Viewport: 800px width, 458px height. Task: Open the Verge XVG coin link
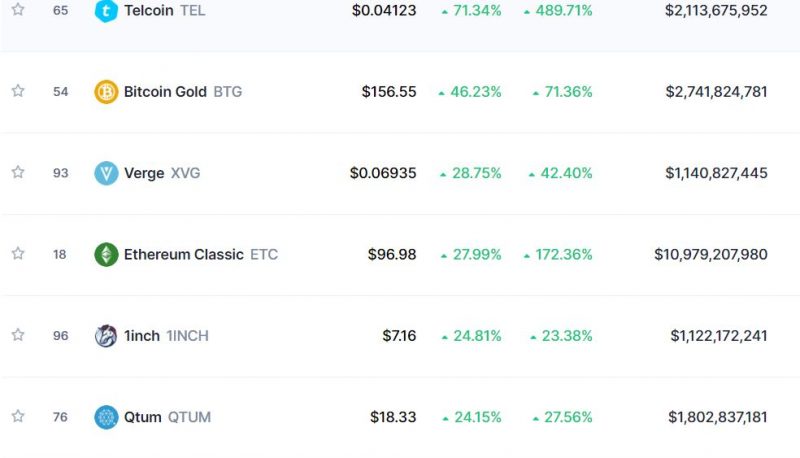coord(162,173)
